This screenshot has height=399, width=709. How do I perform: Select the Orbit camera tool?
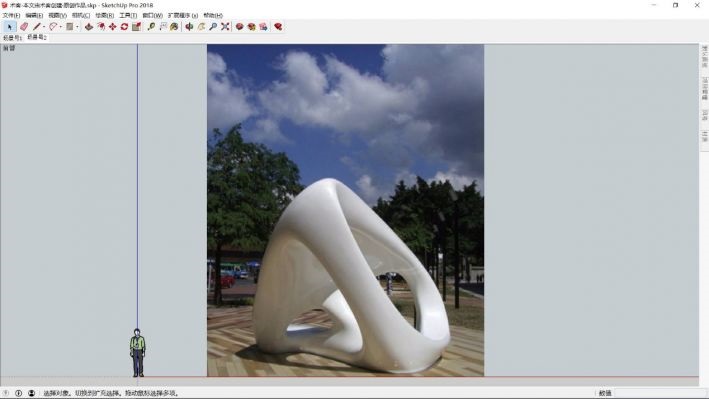[189, 27]
